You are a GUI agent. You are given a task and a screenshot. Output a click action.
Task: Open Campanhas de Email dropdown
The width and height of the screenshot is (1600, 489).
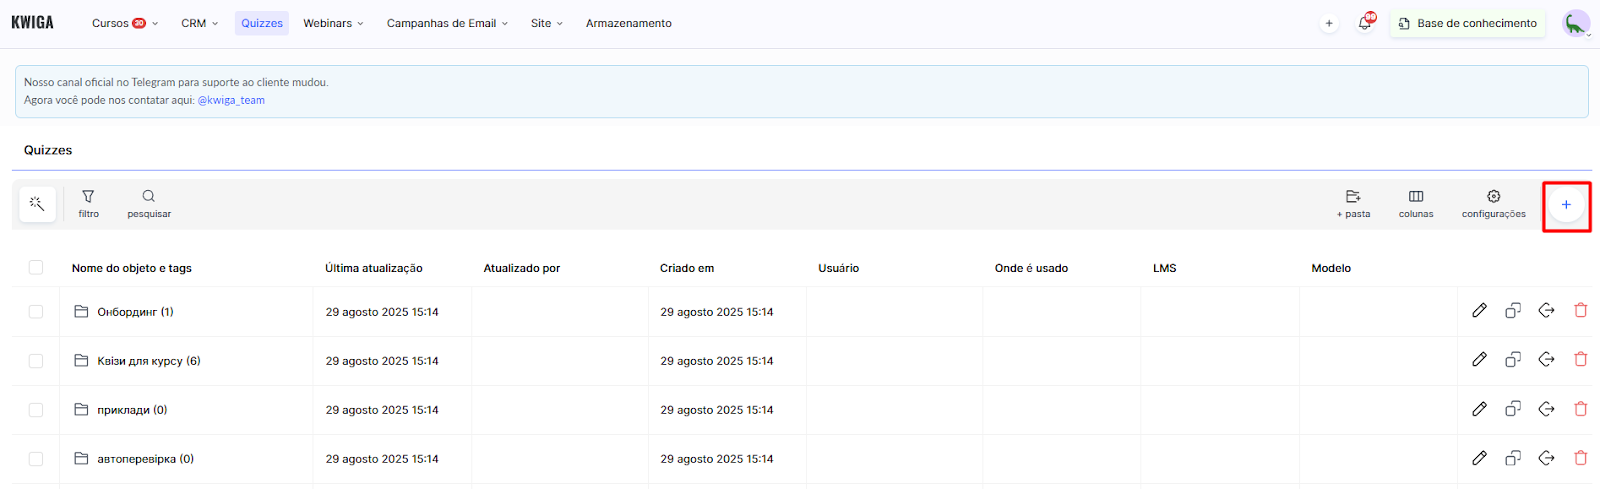(447, 23)
